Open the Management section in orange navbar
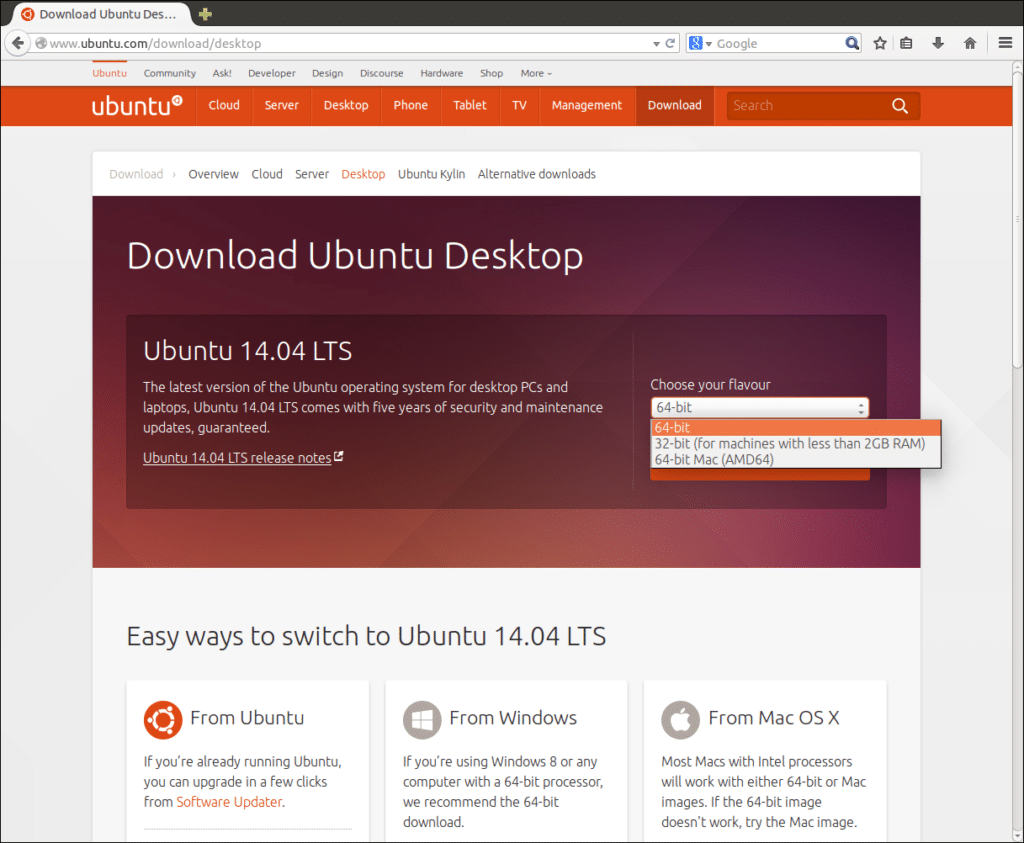 coord(586,105)
